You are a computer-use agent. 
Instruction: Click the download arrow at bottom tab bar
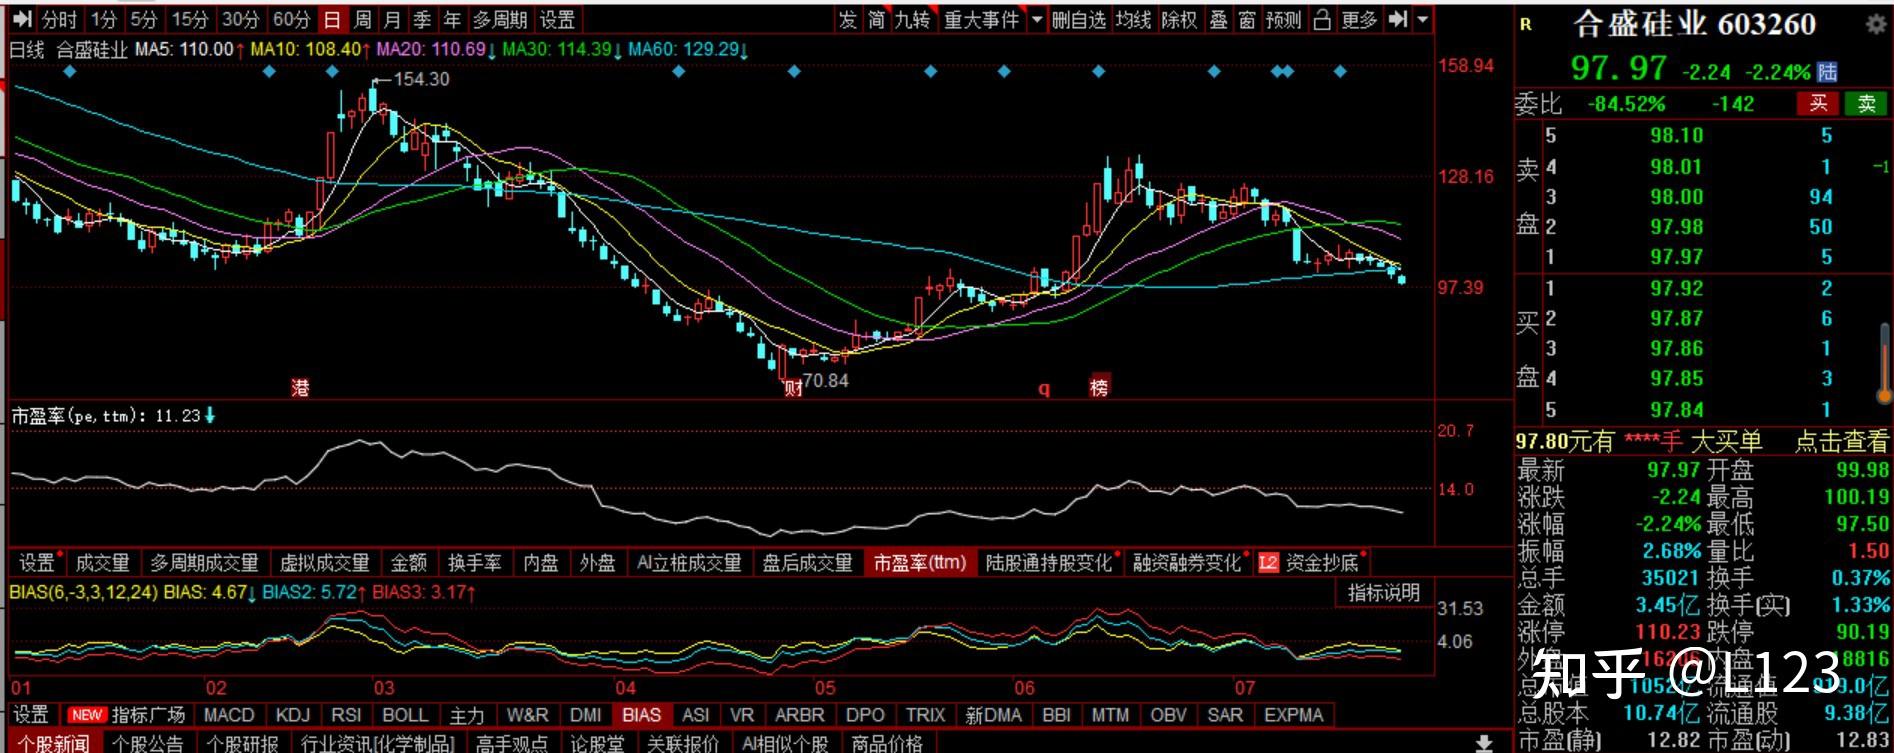[x=1484, y=742]
